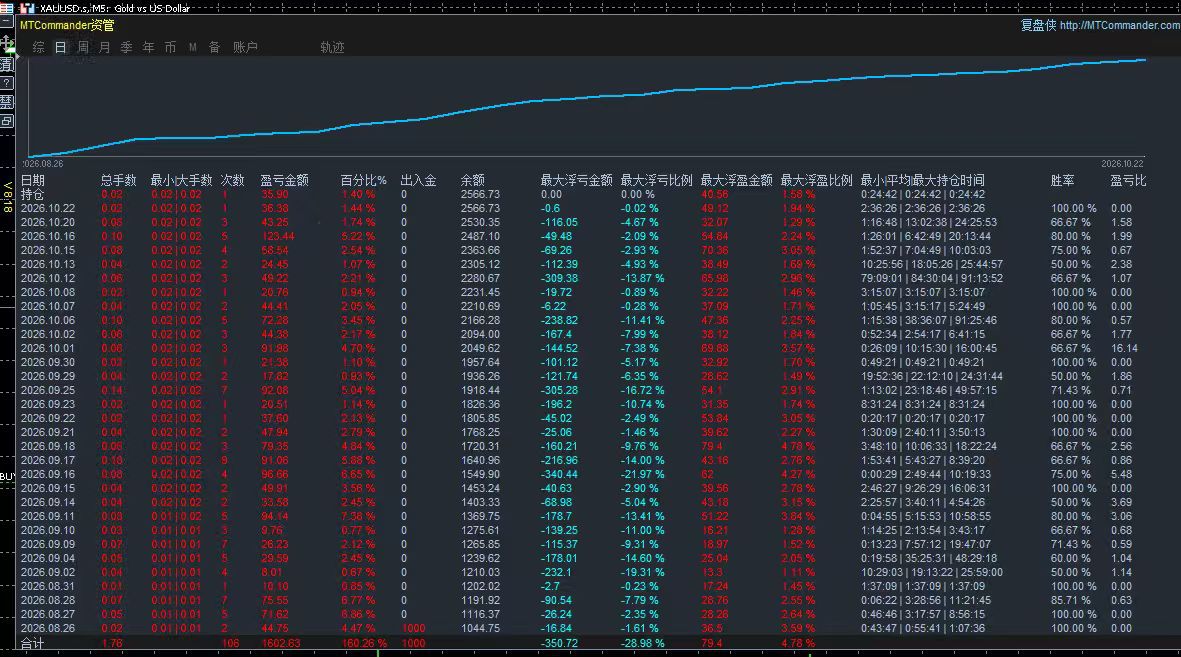The height and width of the screenshot is (657, 1181).
Task: Switch to the 轨迹 track tab
Action: click(332, 47)
